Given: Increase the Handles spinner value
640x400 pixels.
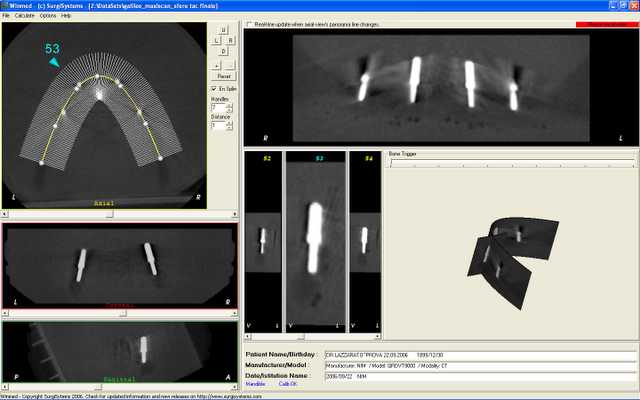Looking at the screenshot, I should pos(229,106).
